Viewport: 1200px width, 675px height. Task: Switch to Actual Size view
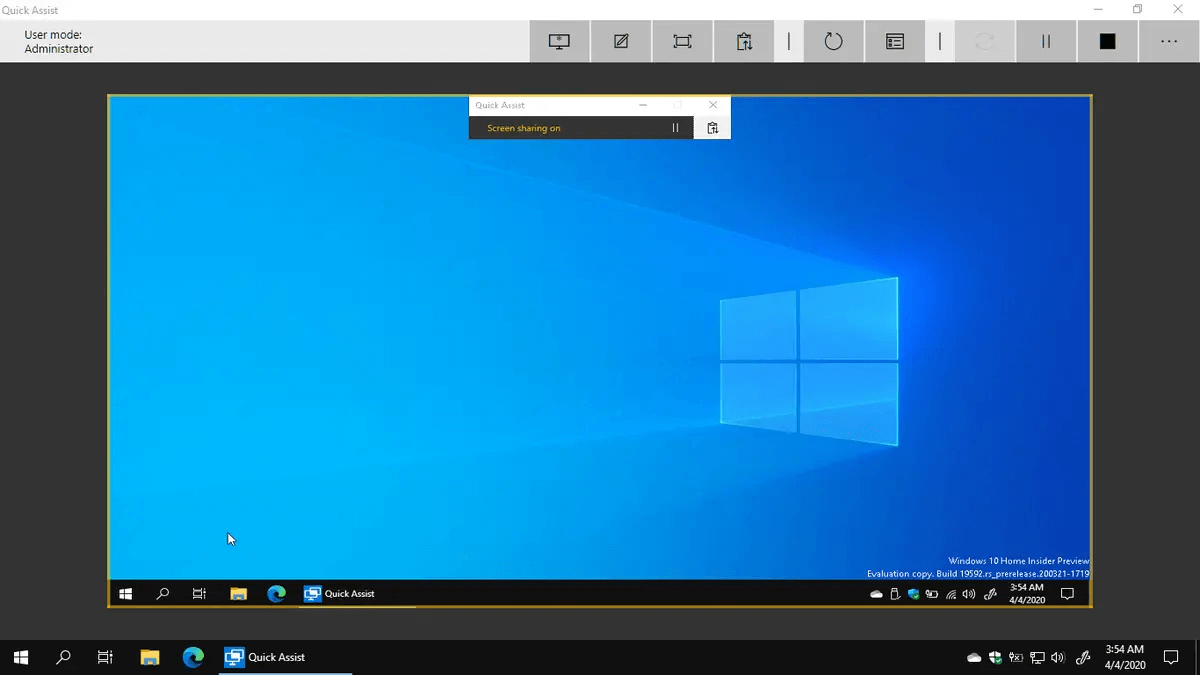point(682,41)
